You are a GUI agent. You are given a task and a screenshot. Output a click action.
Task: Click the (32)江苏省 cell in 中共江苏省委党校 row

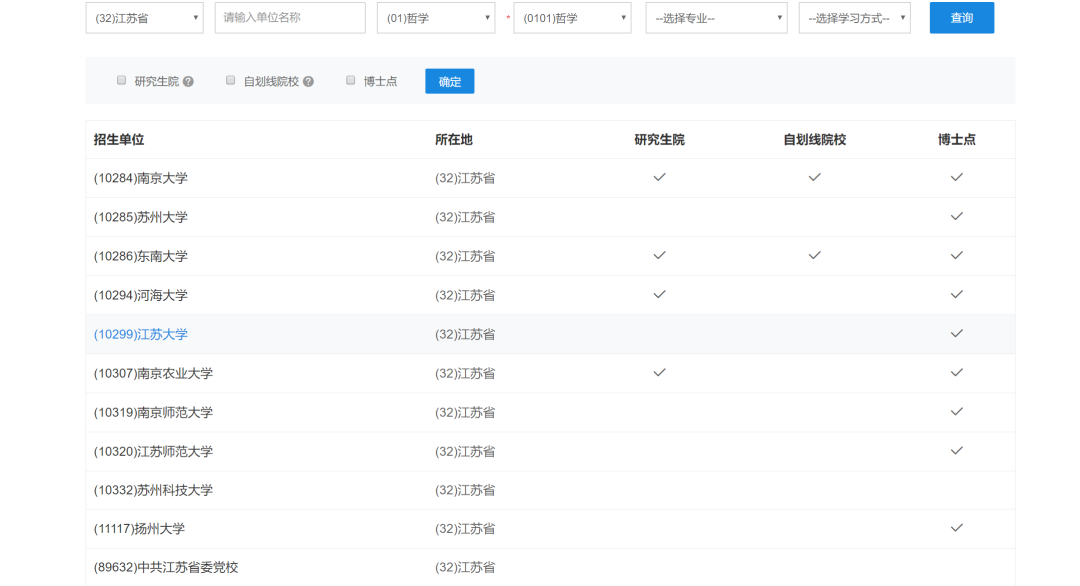[x=465, y=567]
